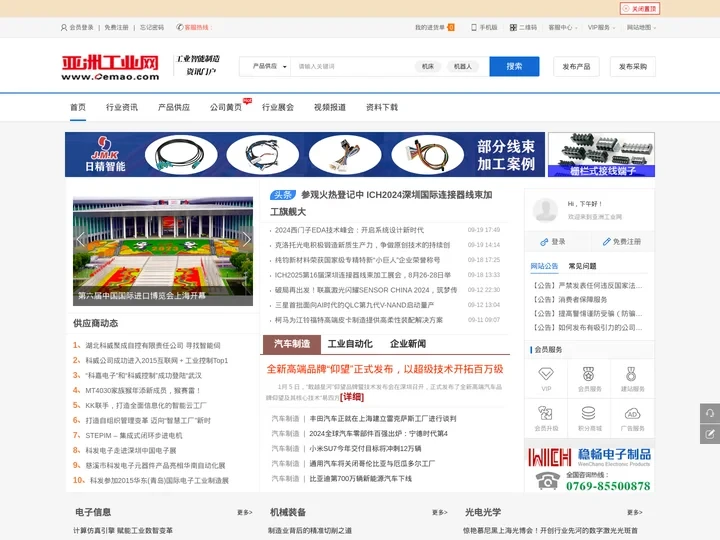Open the 行业展会 navigation item
This screenshot has height=540, width=720.
click(278, 107)
